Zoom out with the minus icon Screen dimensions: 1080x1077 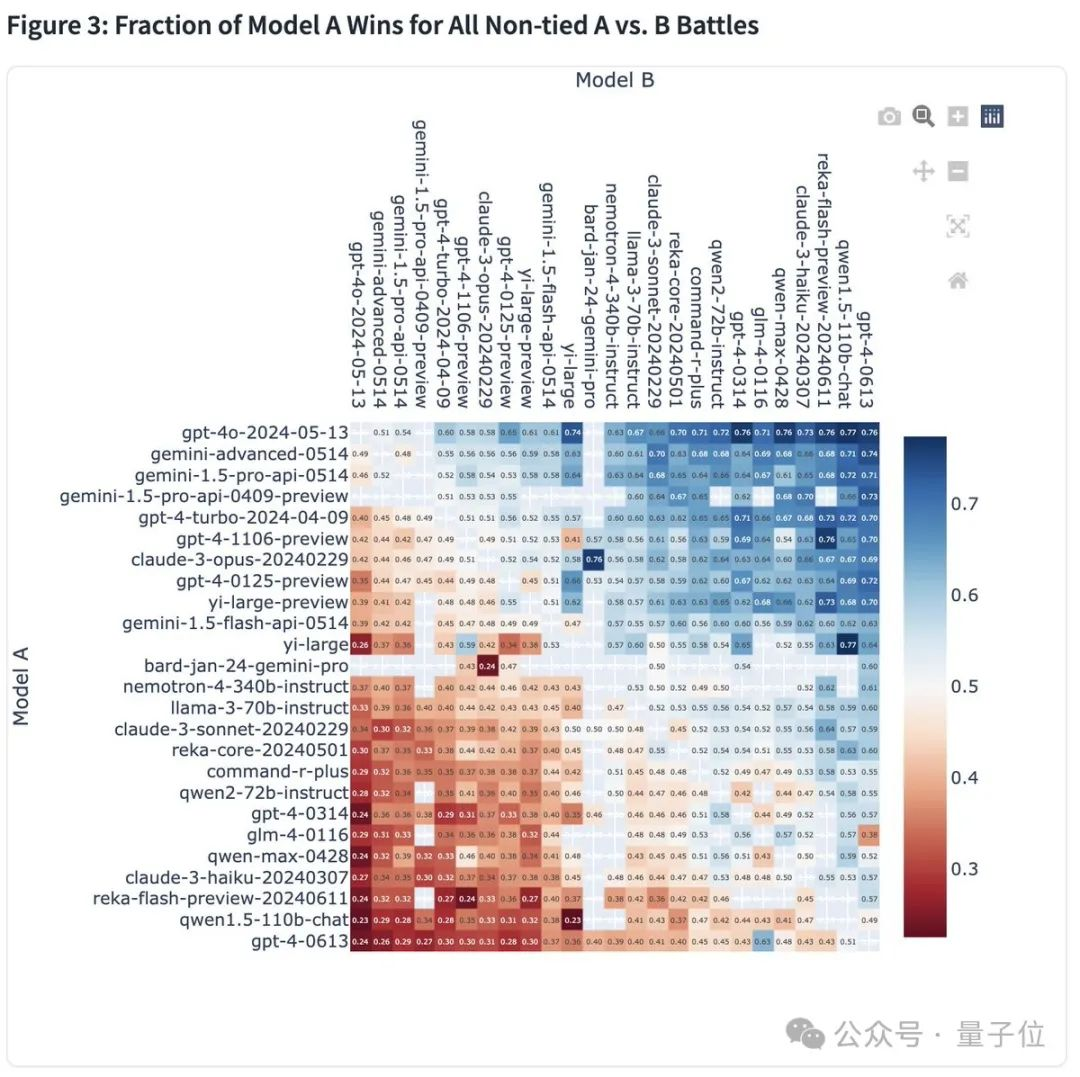click(958, 171)
